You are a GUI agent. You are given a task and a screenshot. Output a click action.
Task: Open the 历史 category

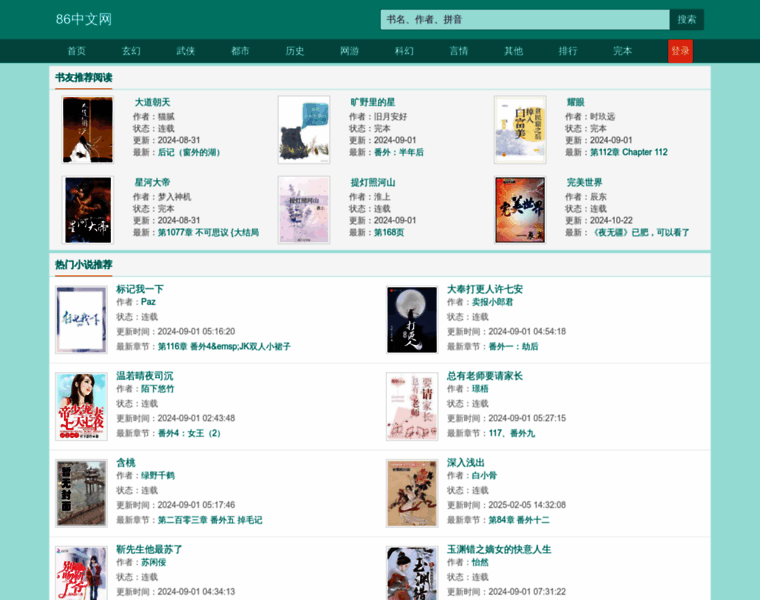pyautogui.click(x=295, y=51)
